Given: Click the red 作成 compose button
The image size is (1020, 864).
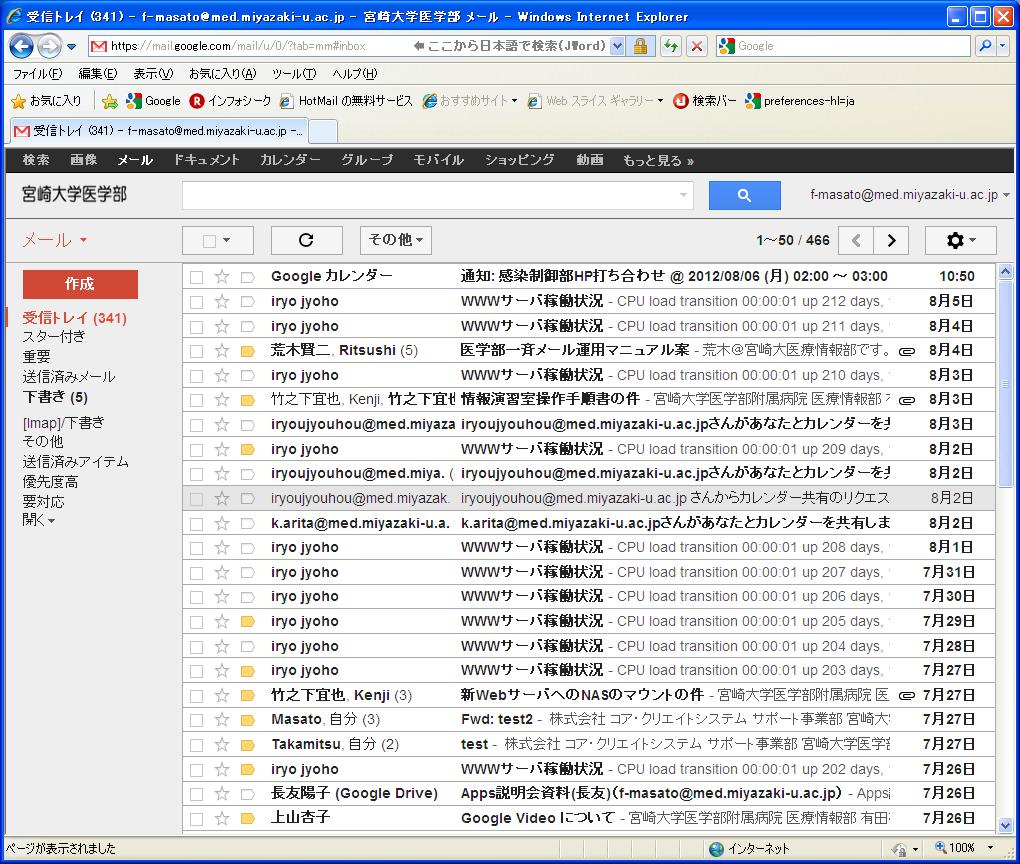Looking at the screenshot, I should (x=80, y=284).
